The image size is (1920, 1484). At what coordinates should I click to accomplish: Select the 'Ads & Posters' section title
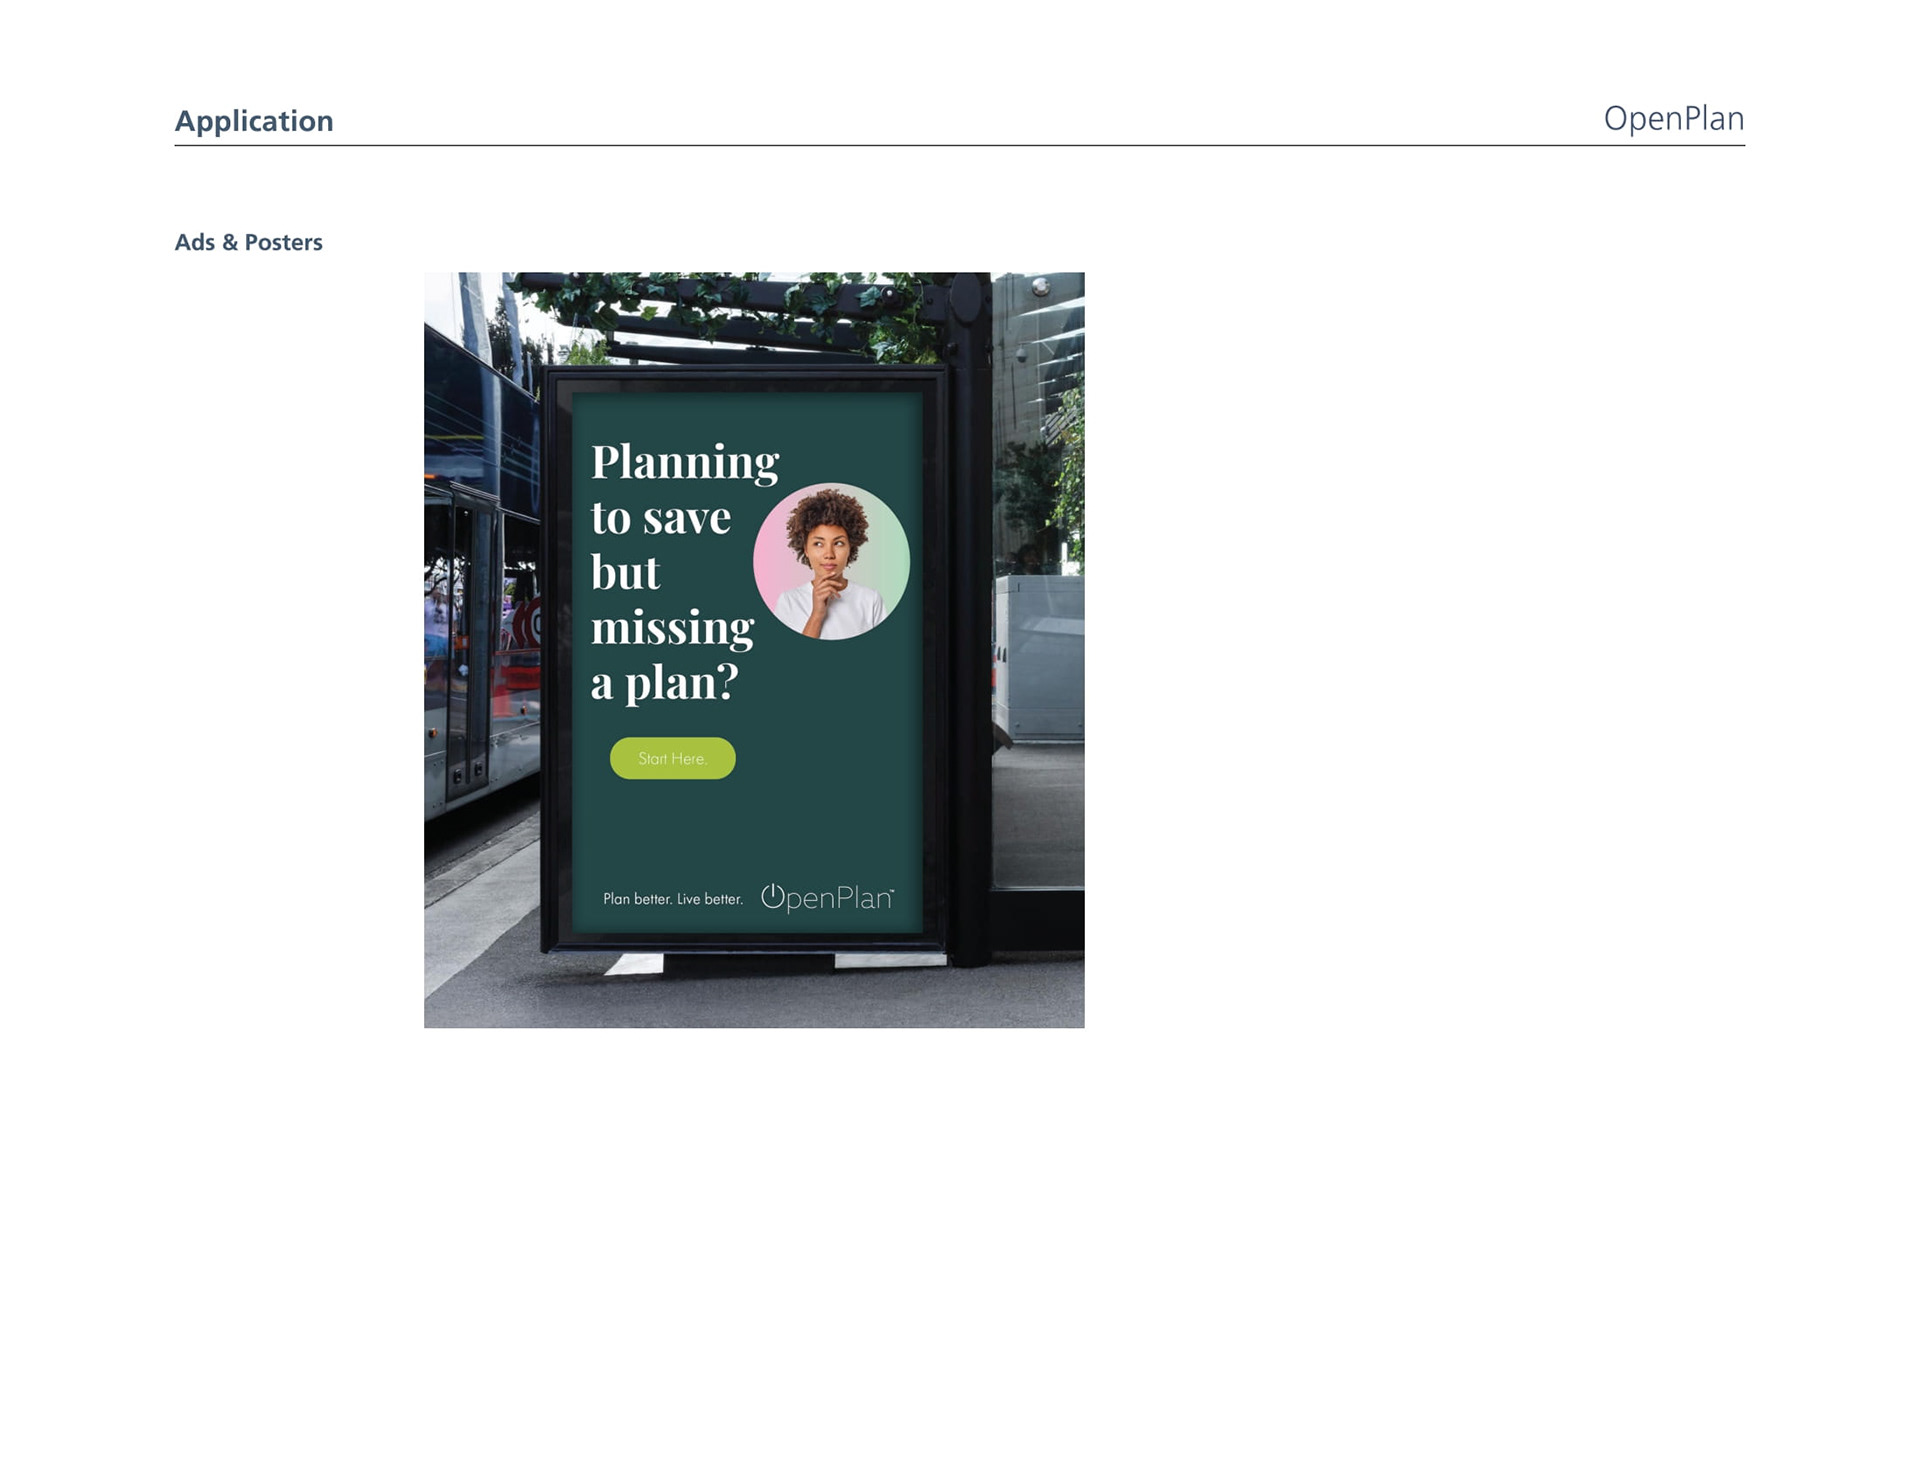249,243
